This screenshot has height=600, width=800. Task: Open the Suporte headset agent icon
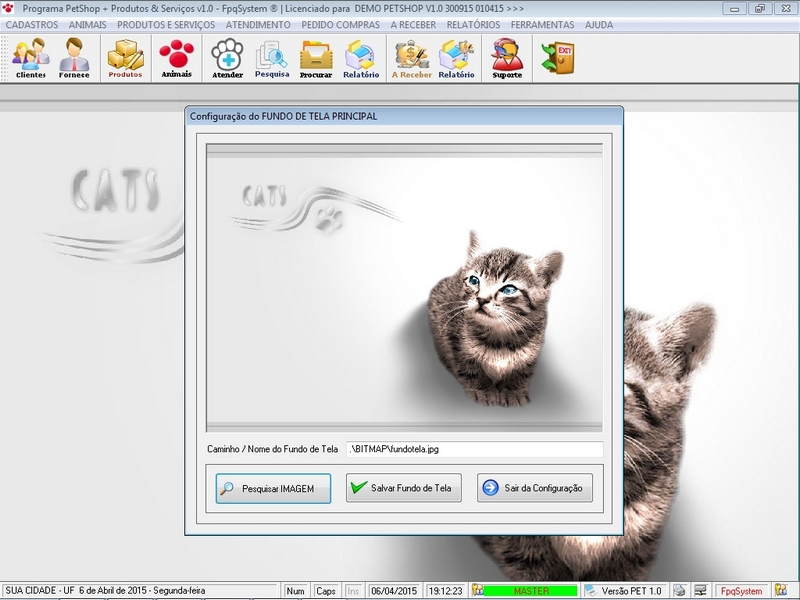coord(507,58)
